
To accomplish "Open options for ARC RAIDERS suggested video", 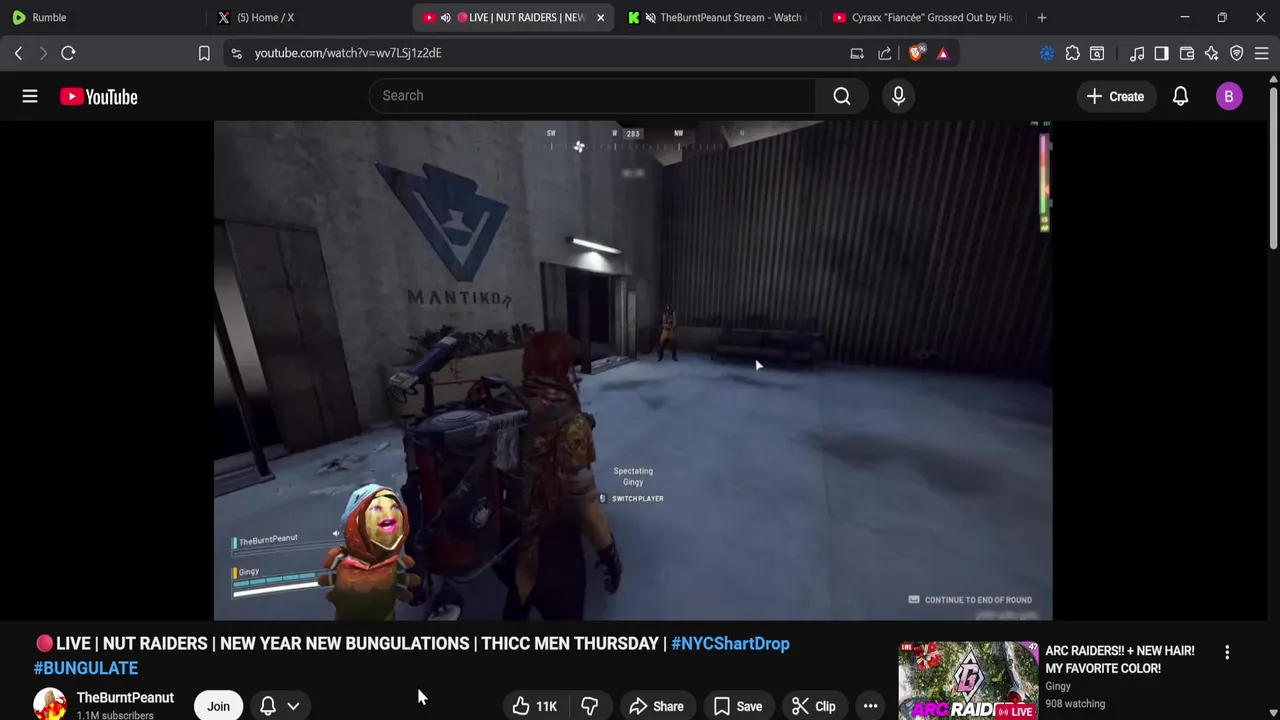I will pos(1227,652).
